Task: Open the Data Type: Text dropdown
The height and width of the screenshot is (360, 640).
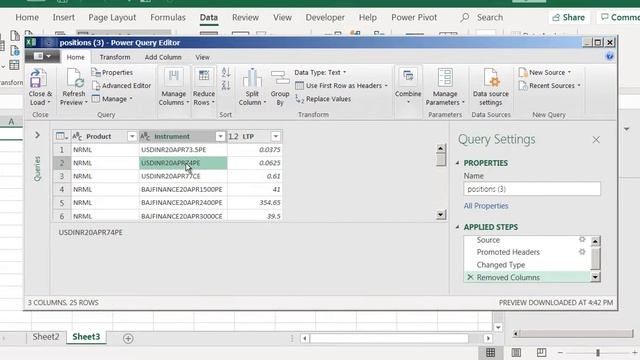Action: coord(320,72)
